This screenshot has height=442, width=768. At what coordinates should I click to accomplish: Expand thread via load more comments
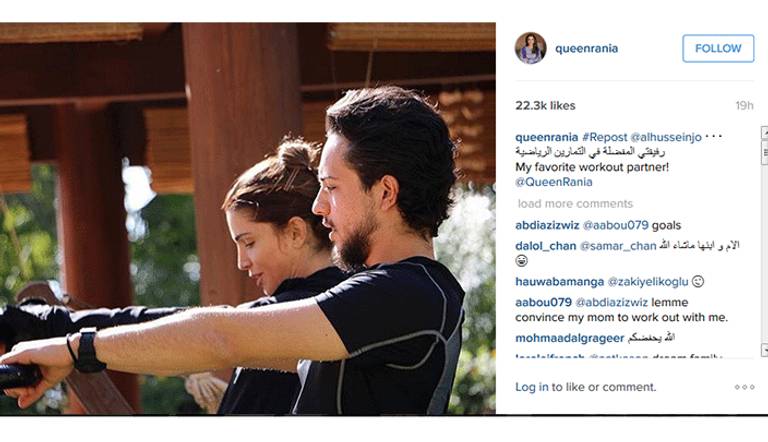pos(575,203)
